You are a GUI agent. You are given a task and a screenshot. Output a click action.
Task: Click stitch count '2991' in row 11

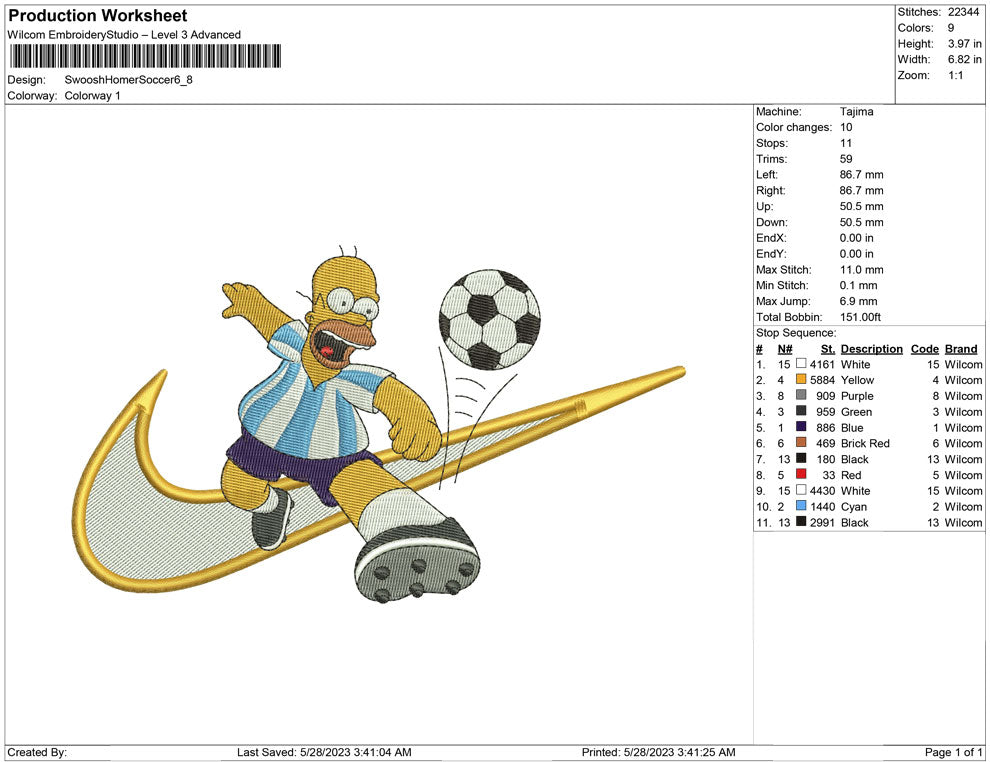coord(823,522)
